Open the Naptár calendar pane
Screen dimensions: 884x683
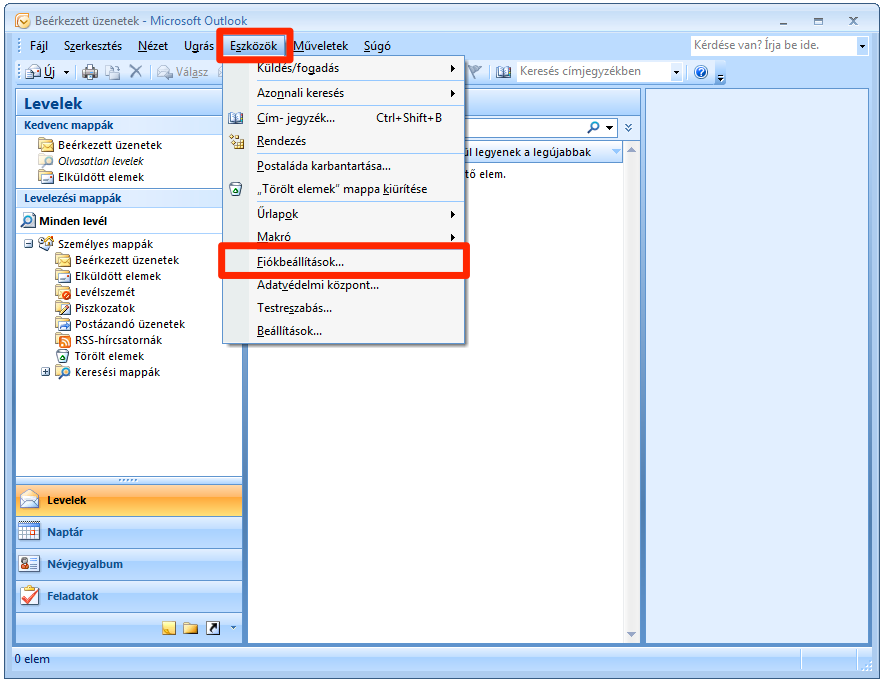click(128, 532)
